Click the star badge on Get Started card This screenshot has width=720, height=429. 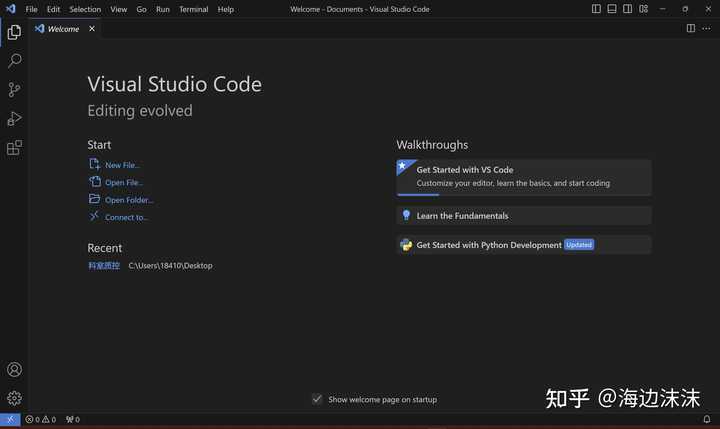pos(403,166)
